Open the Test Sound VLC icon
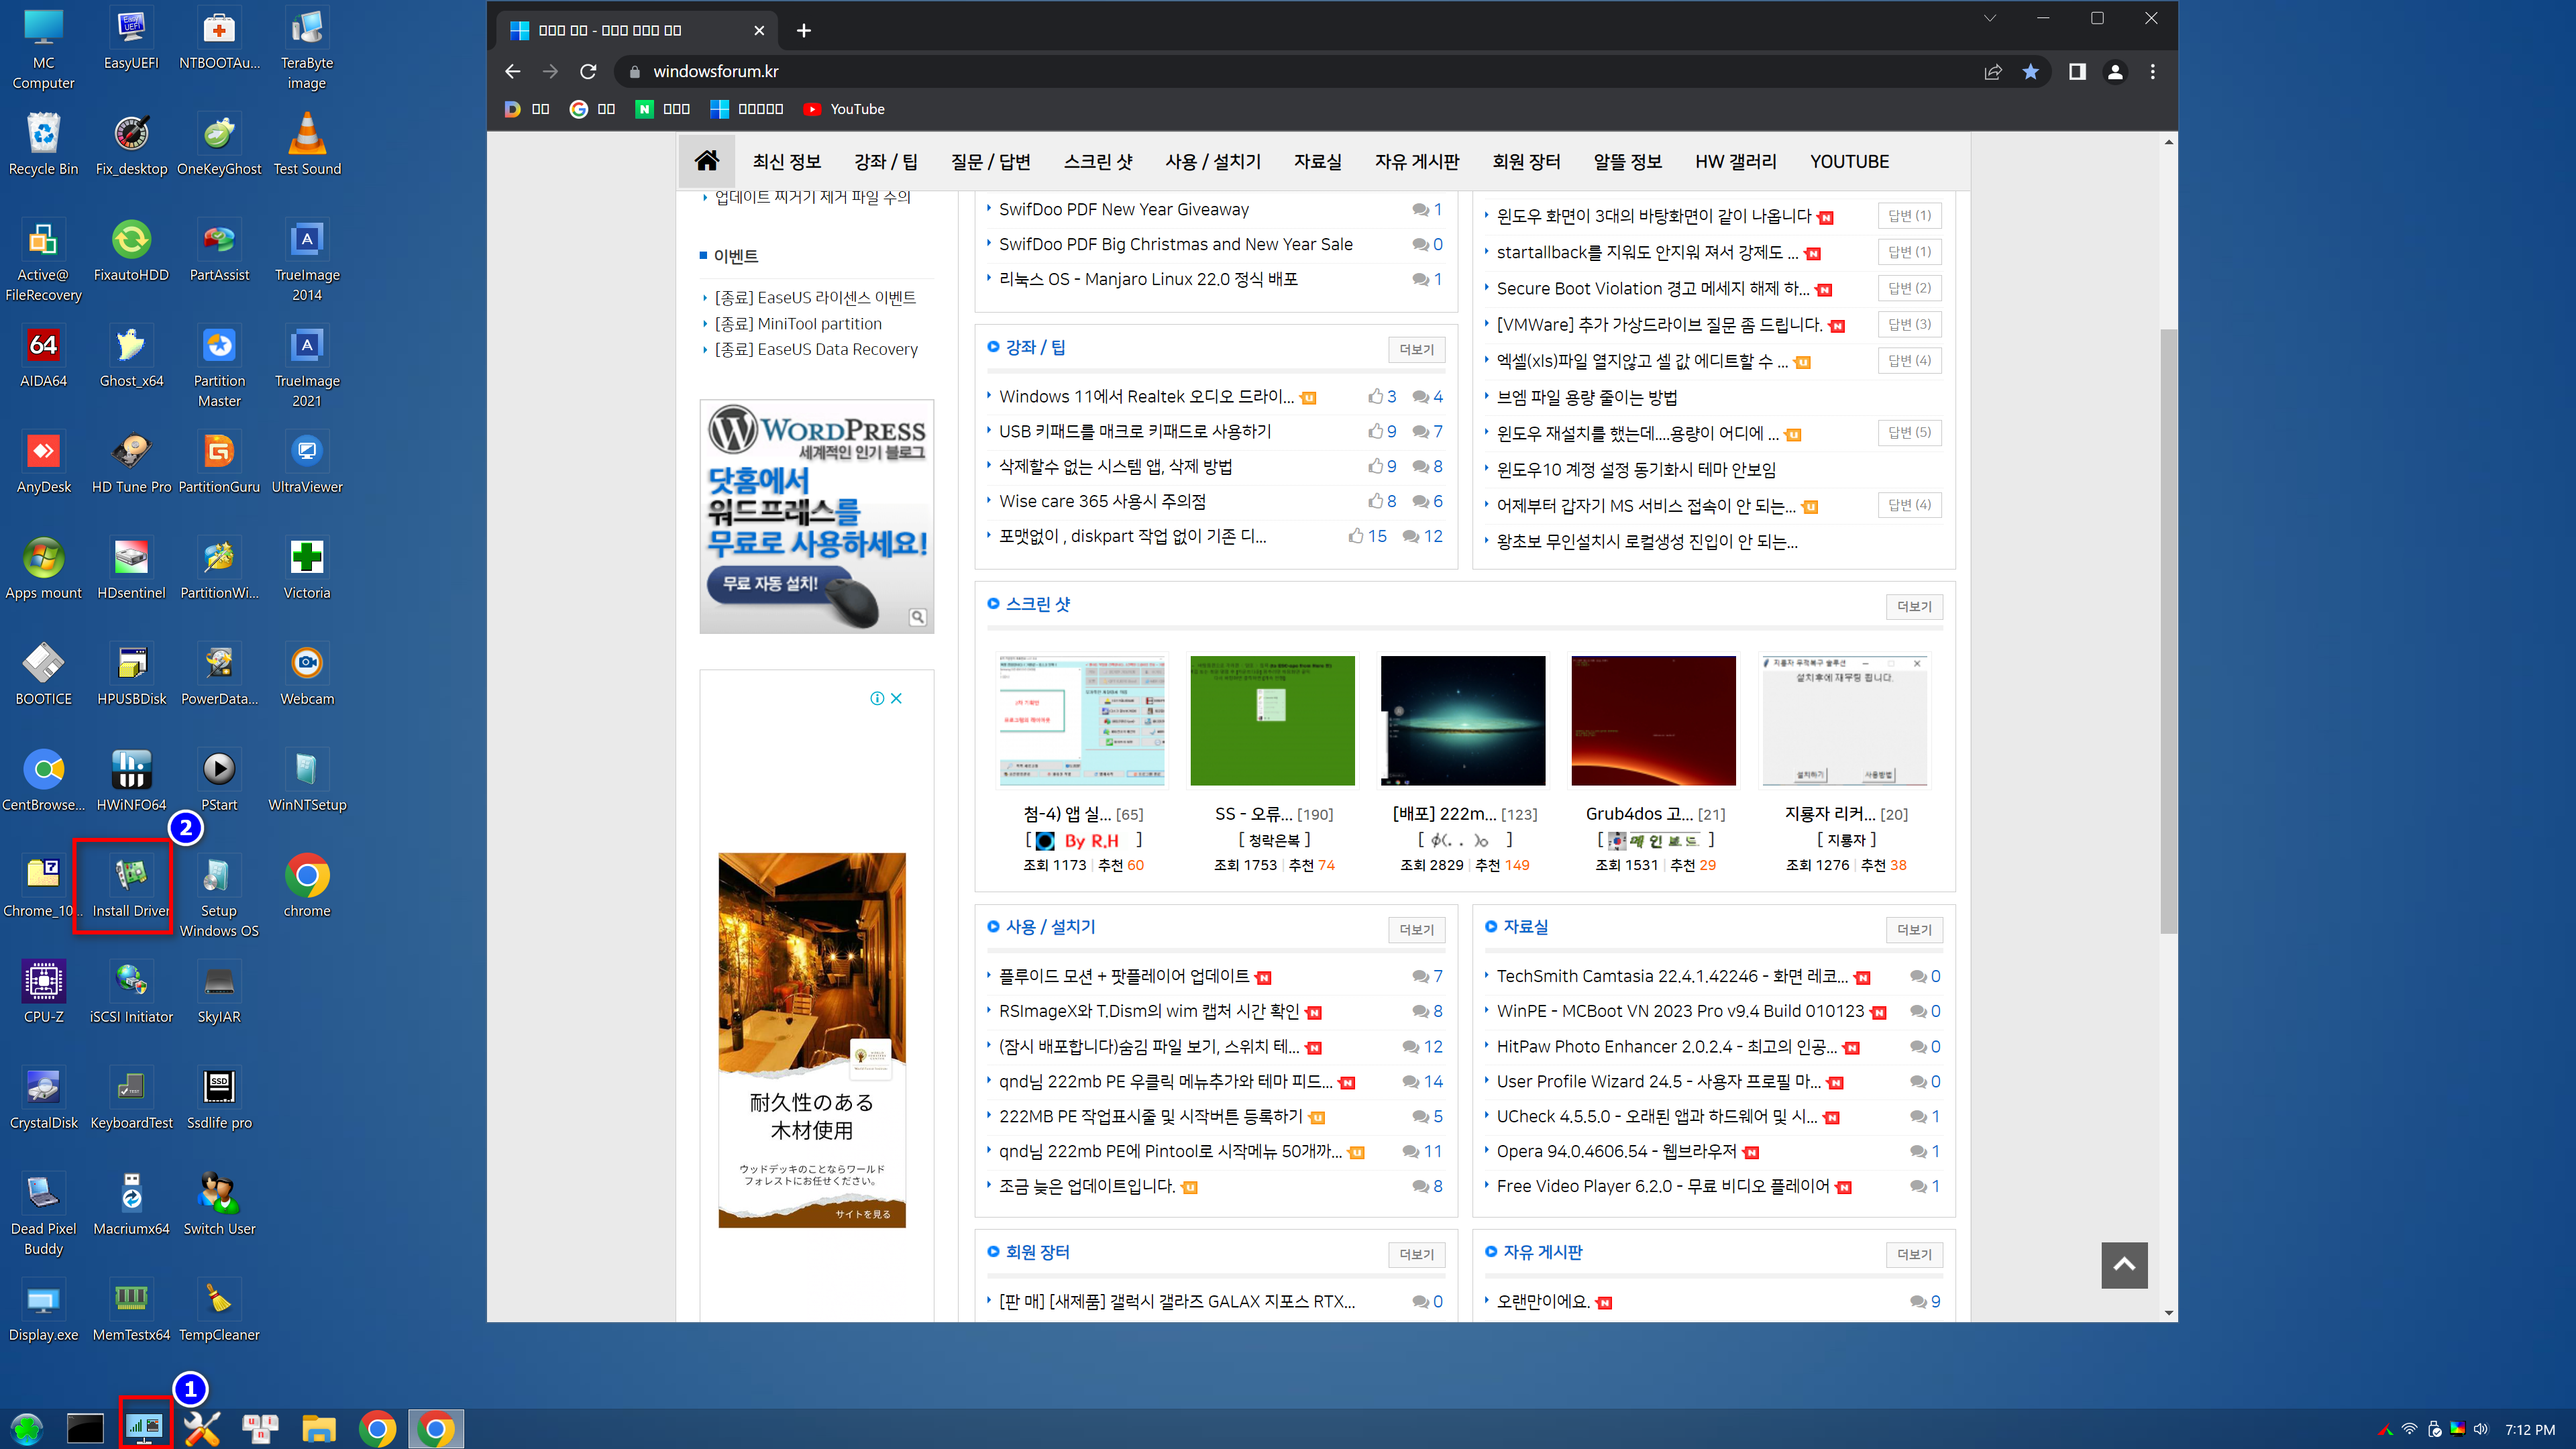The height and width of the screenshot is (1449, 2576). 307,146
